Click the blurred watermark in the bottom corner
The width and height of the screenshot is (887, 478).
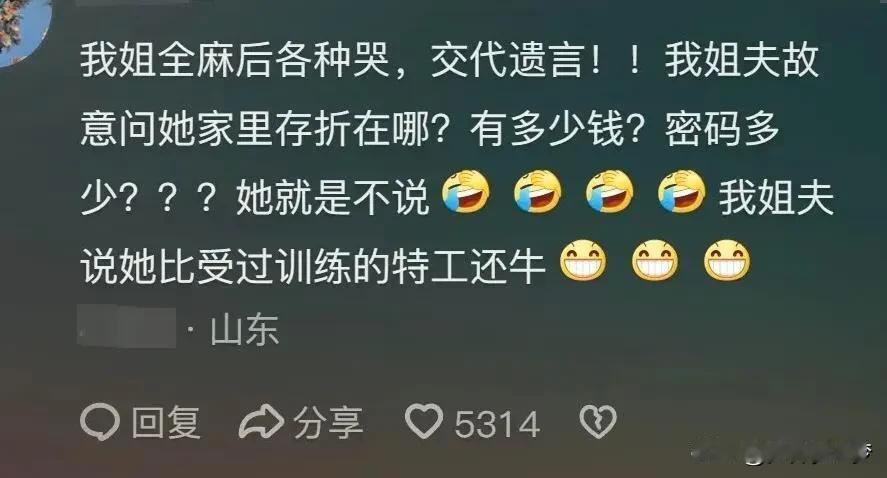click(781, 453)
